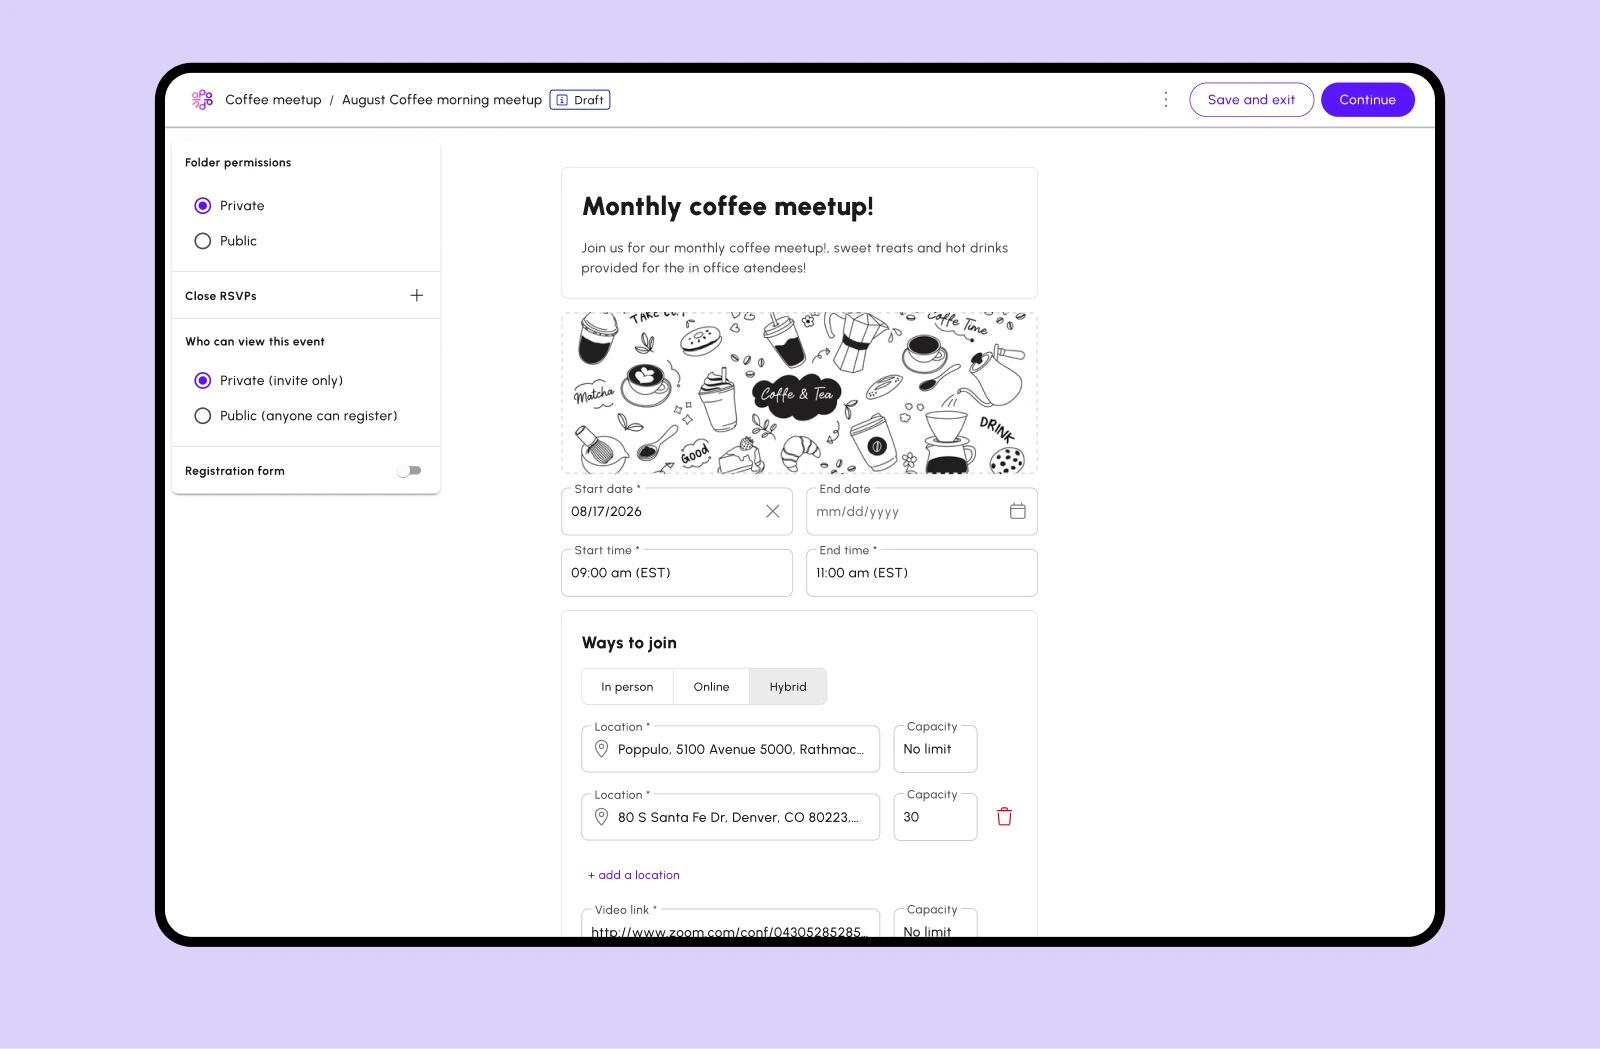Click the No limit capacity of Poppulo location
1600x1049 pixels.
935,749
